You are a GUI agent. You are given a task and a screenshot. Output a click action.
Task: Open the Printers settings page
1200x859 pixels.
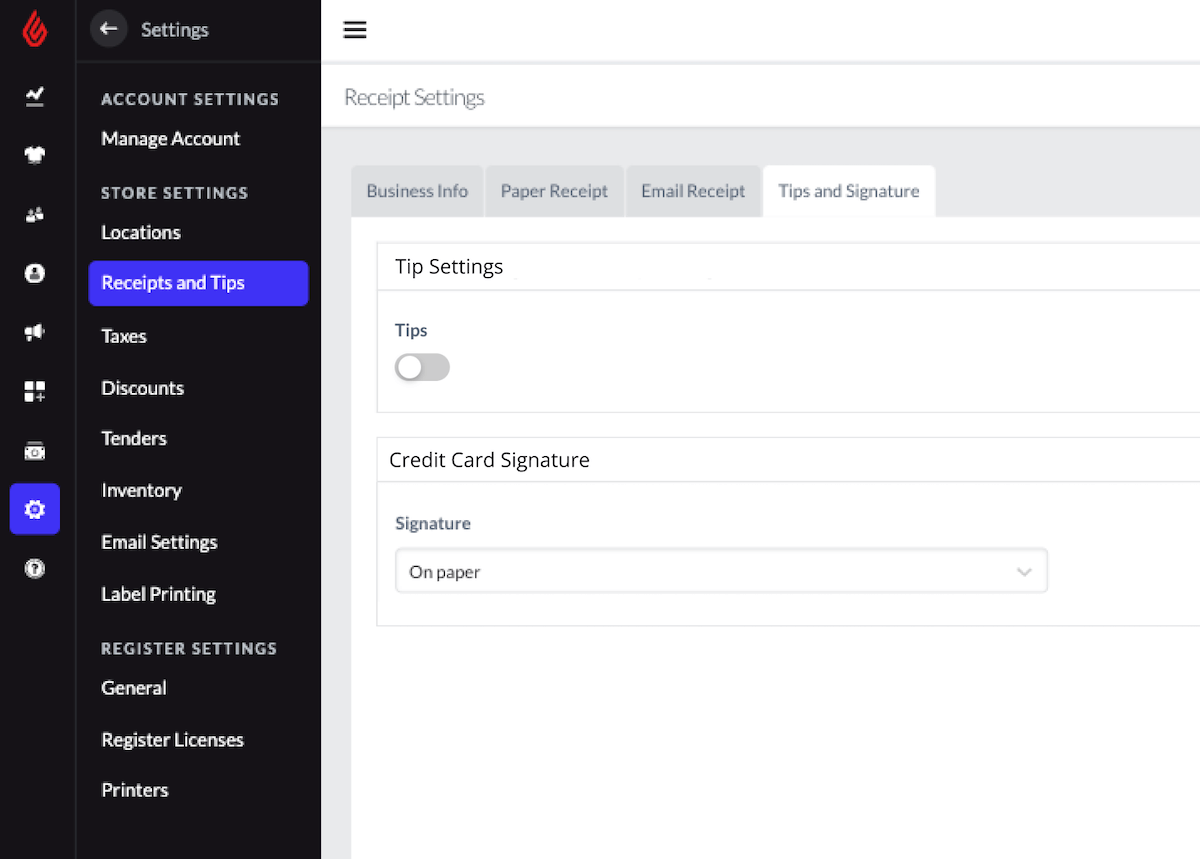134,789
